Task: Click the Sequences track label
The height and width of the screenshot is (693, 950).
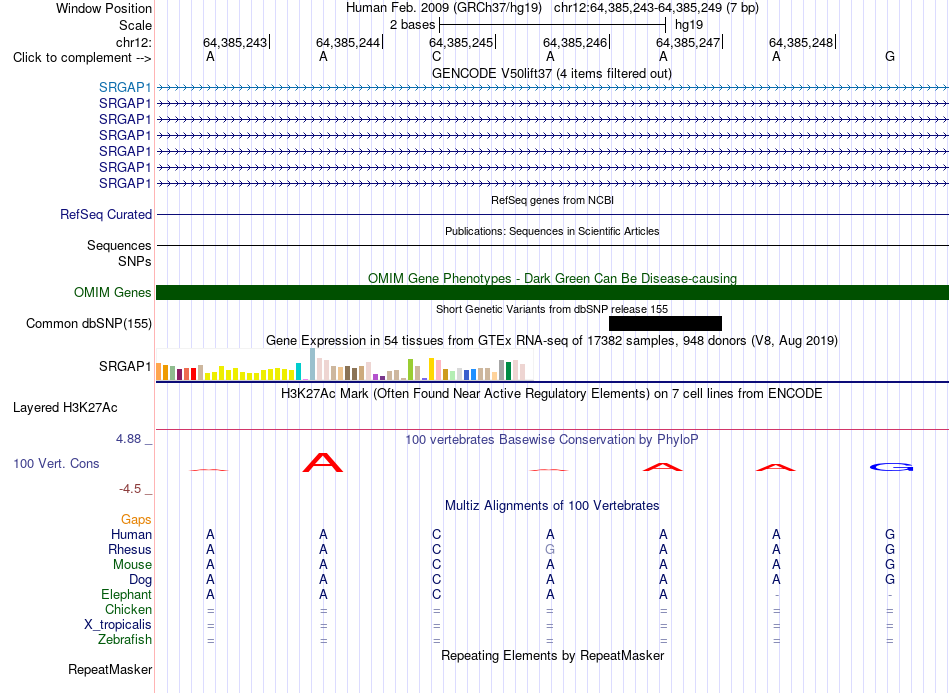Action: coord(119,245)
